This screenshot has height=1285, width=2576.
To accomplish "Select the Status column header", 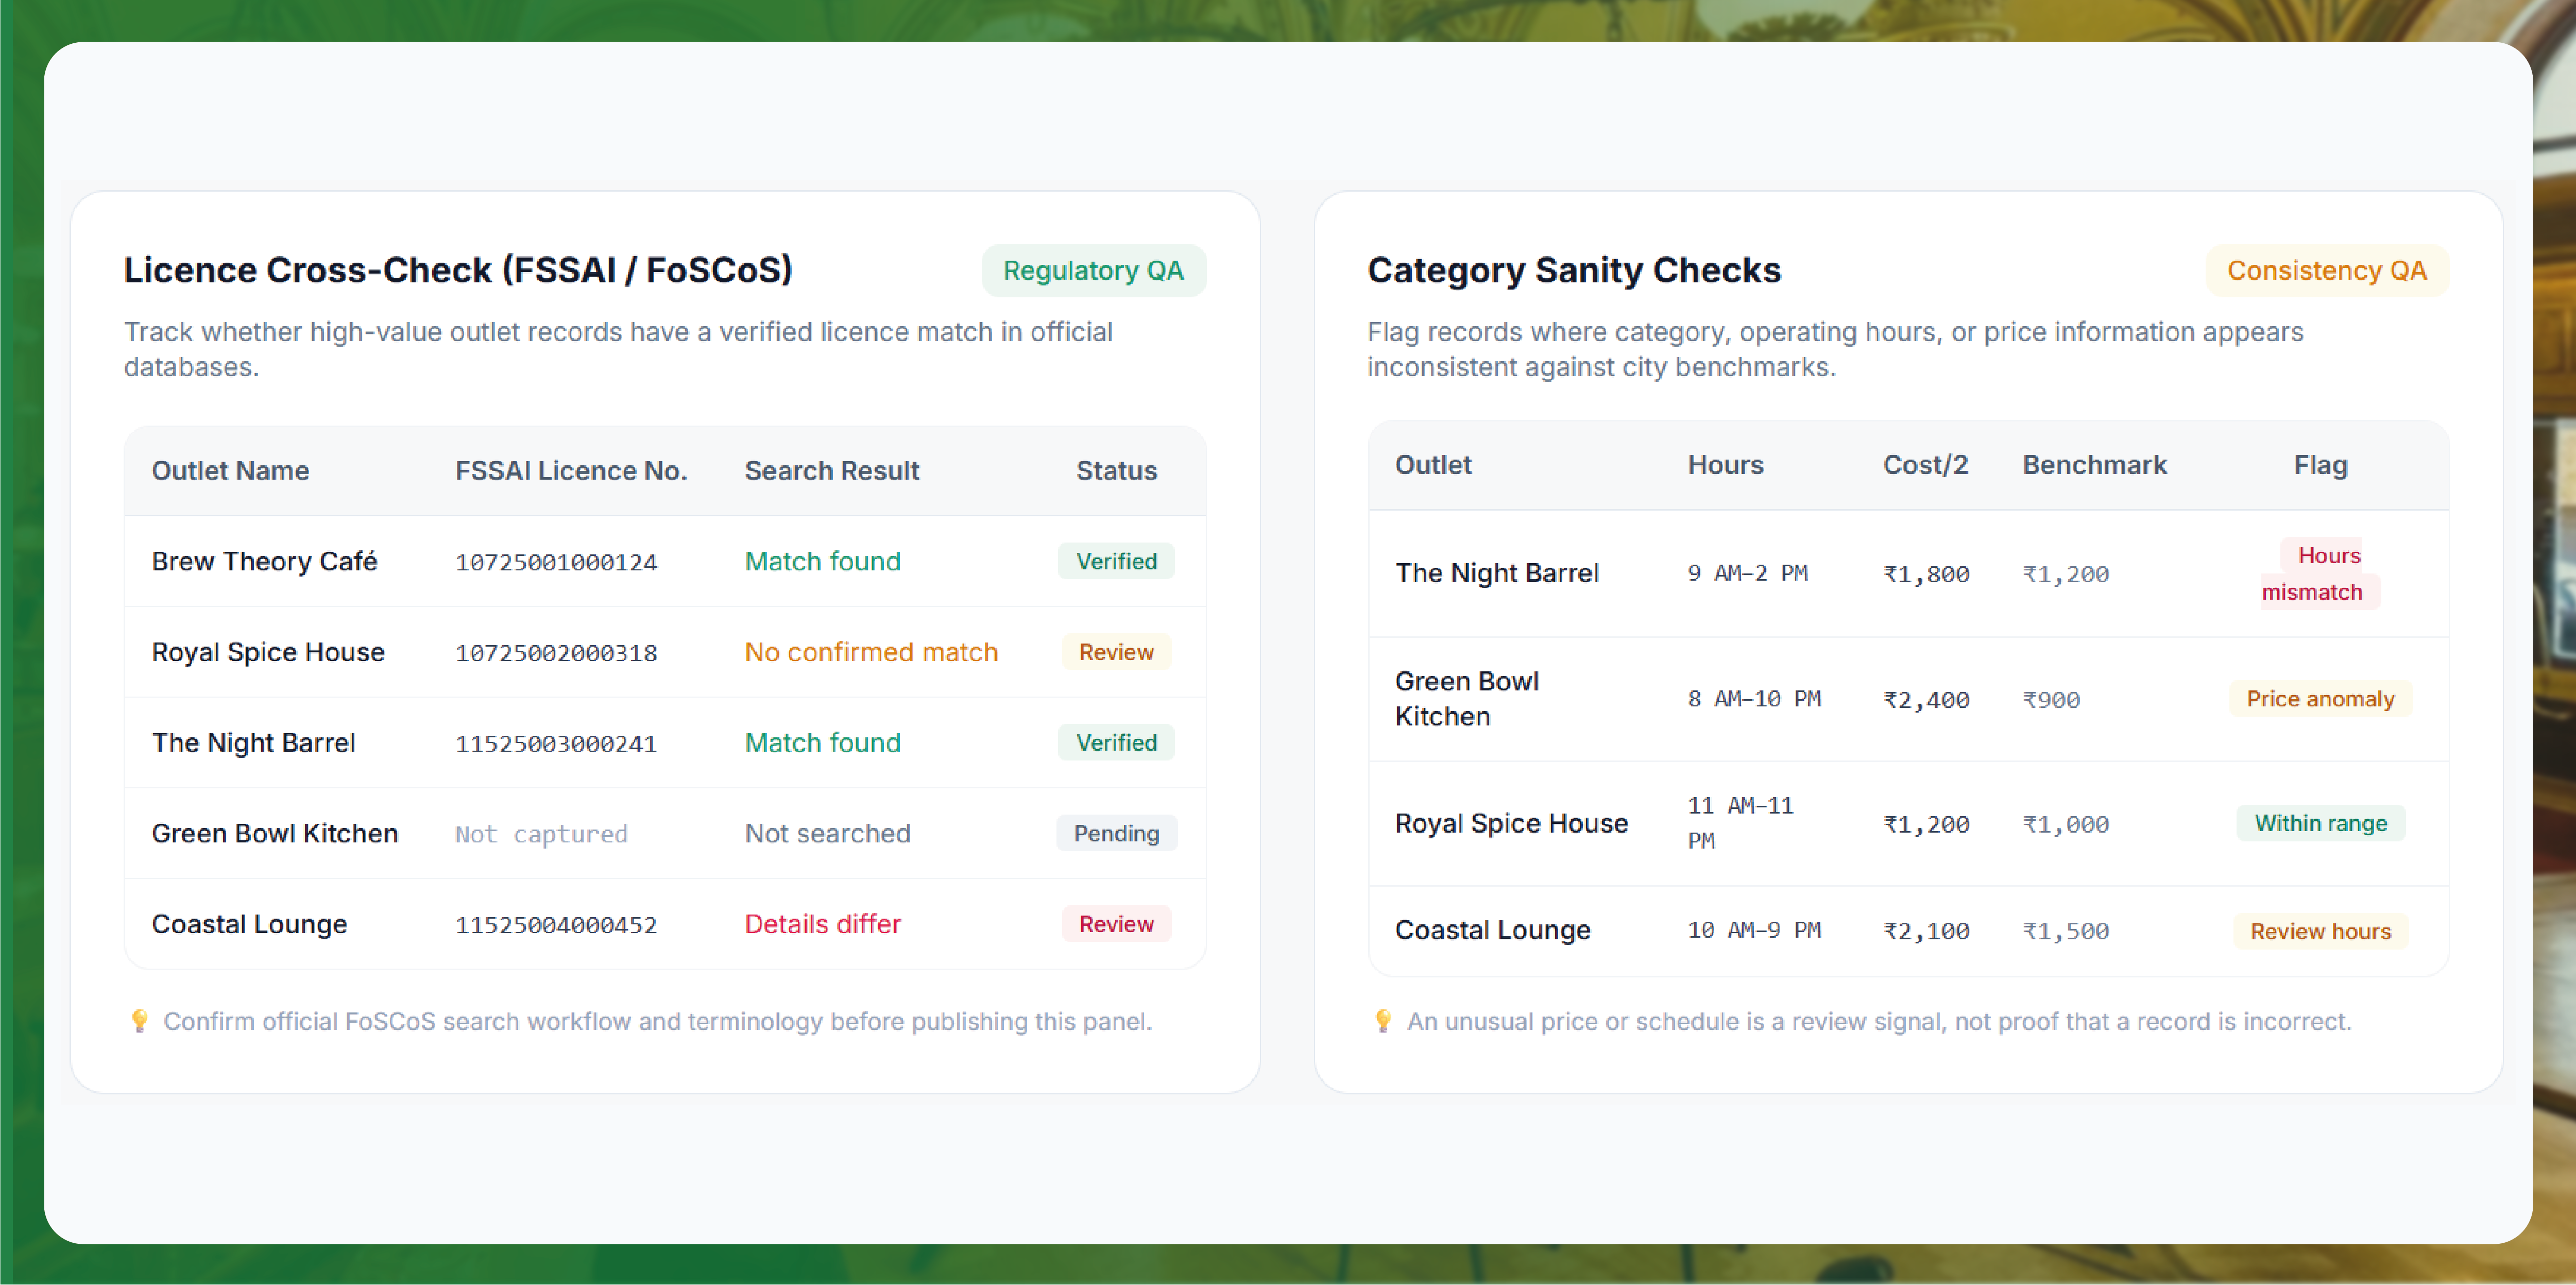I will pos(1116,471).
